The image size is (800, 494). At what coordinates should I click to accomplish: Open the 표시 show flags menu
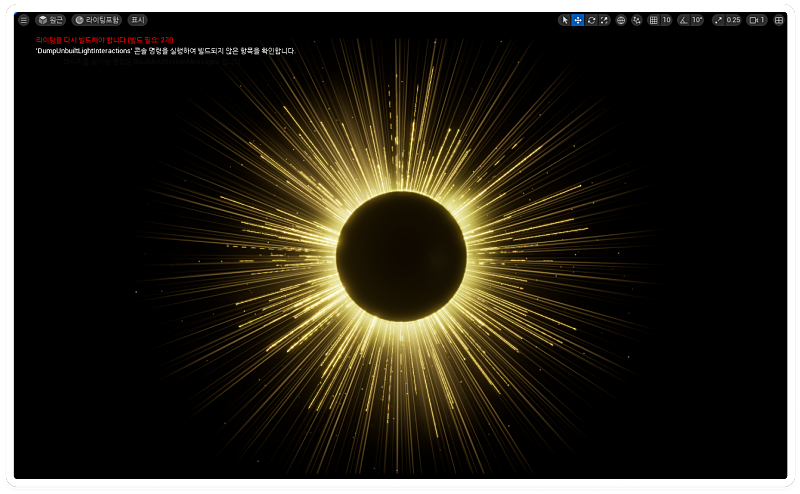click(137, 20)
